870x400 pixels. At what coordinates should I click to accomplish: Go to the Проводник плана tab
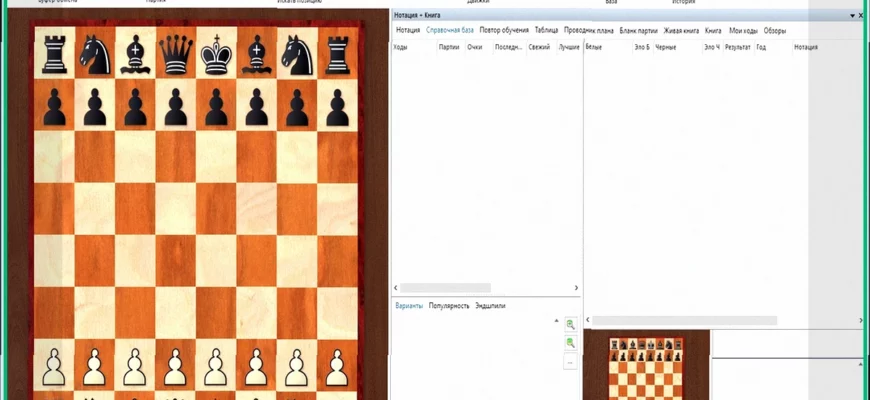click(589, 31)
